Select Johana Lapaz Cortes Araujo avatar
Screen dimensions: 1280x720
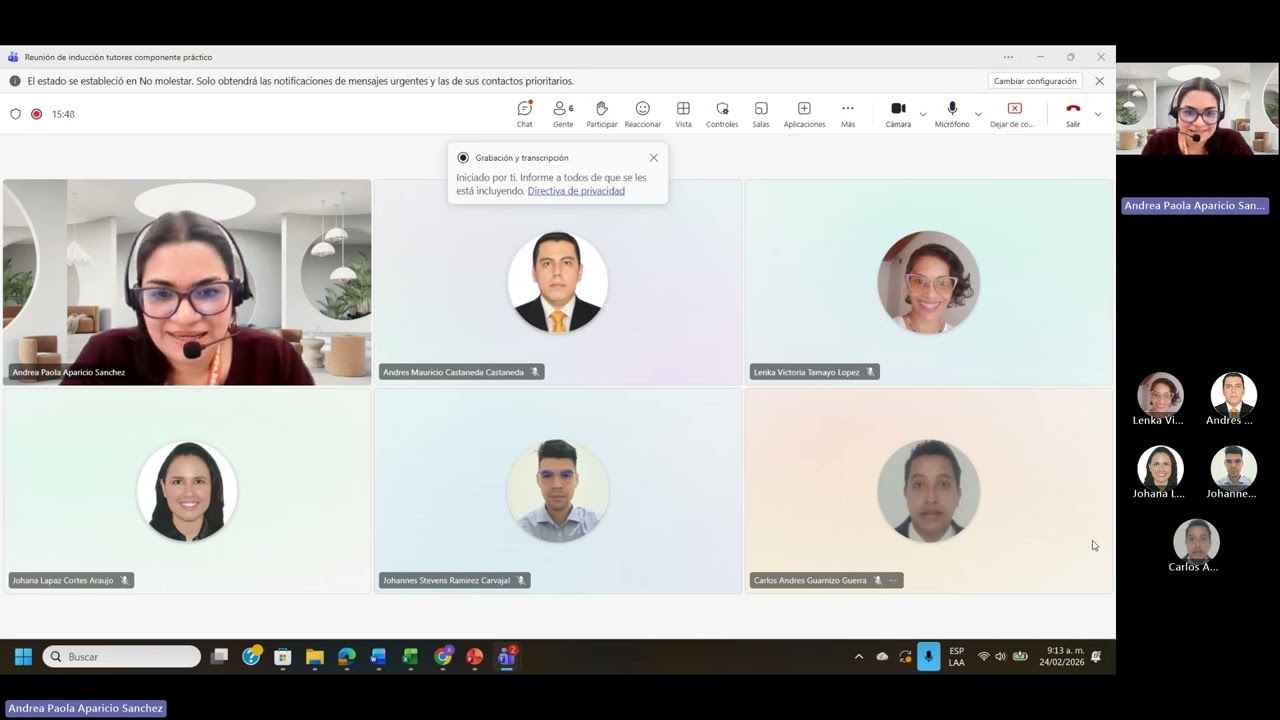187,491
